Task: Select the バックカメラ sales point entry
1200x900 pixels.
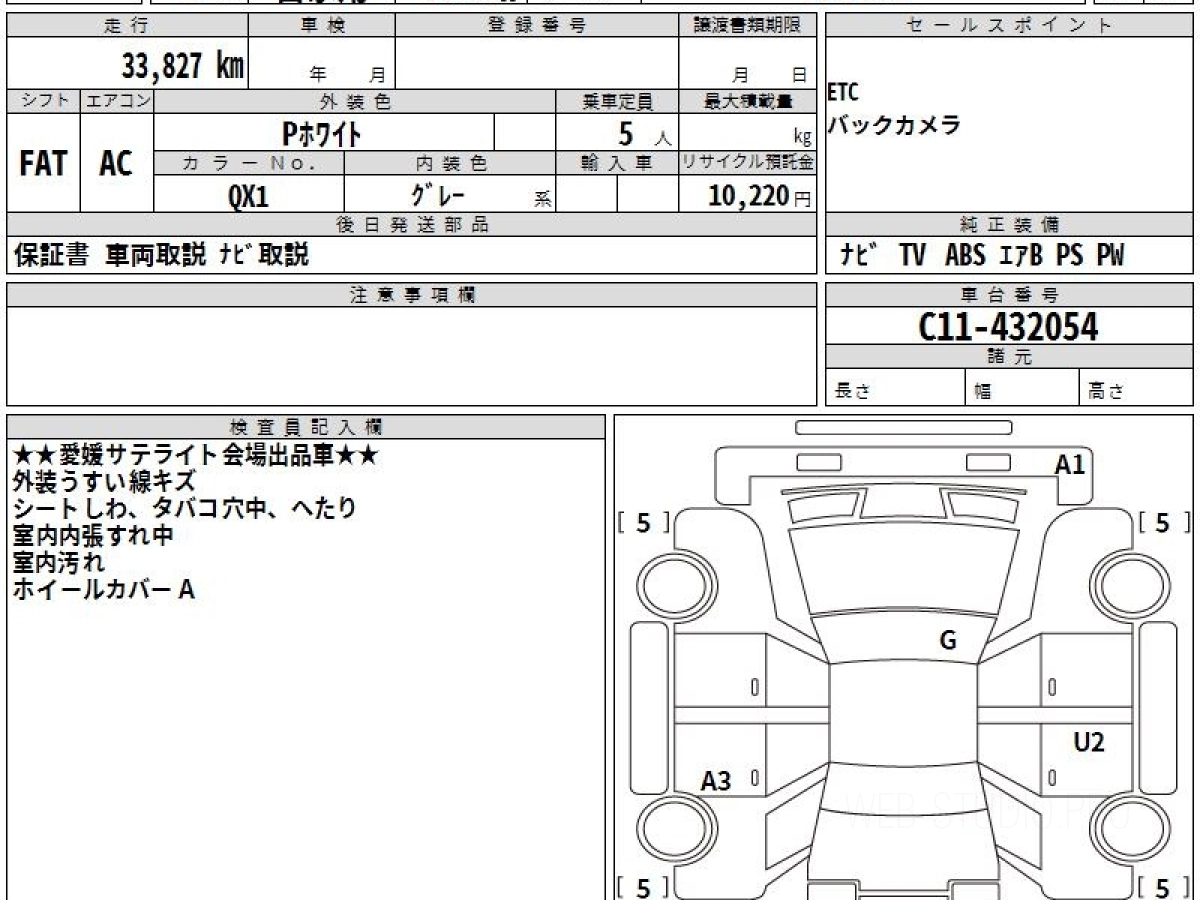Action: 894,126
